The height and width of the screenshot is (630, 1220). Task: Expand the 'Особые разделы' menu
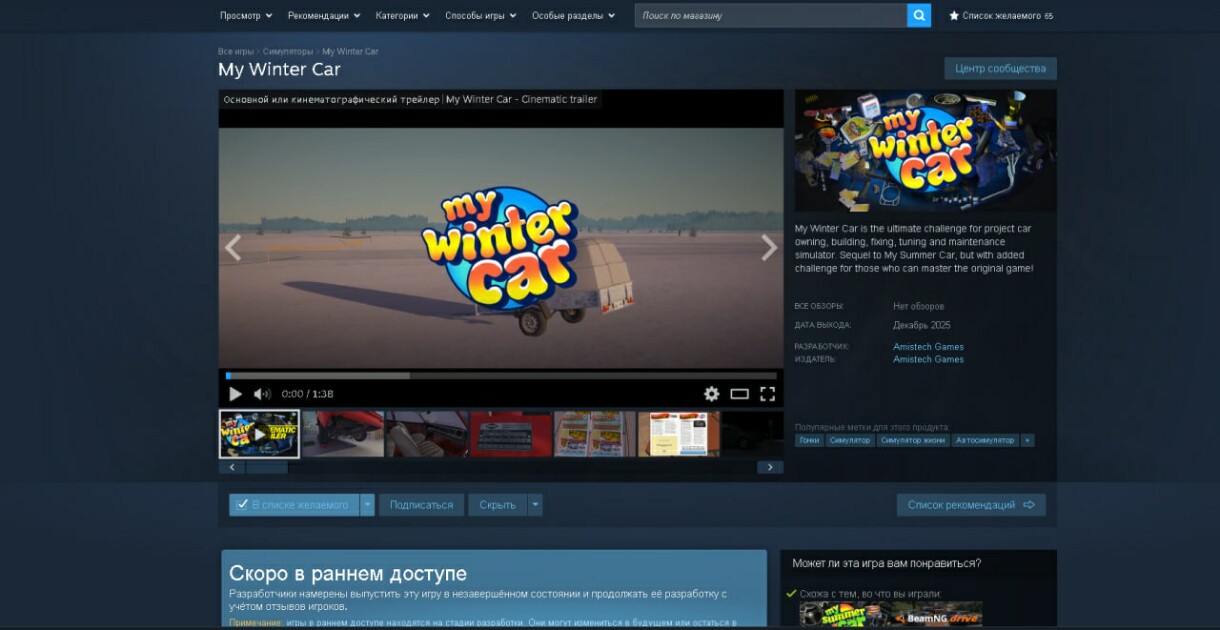(573, 16)
